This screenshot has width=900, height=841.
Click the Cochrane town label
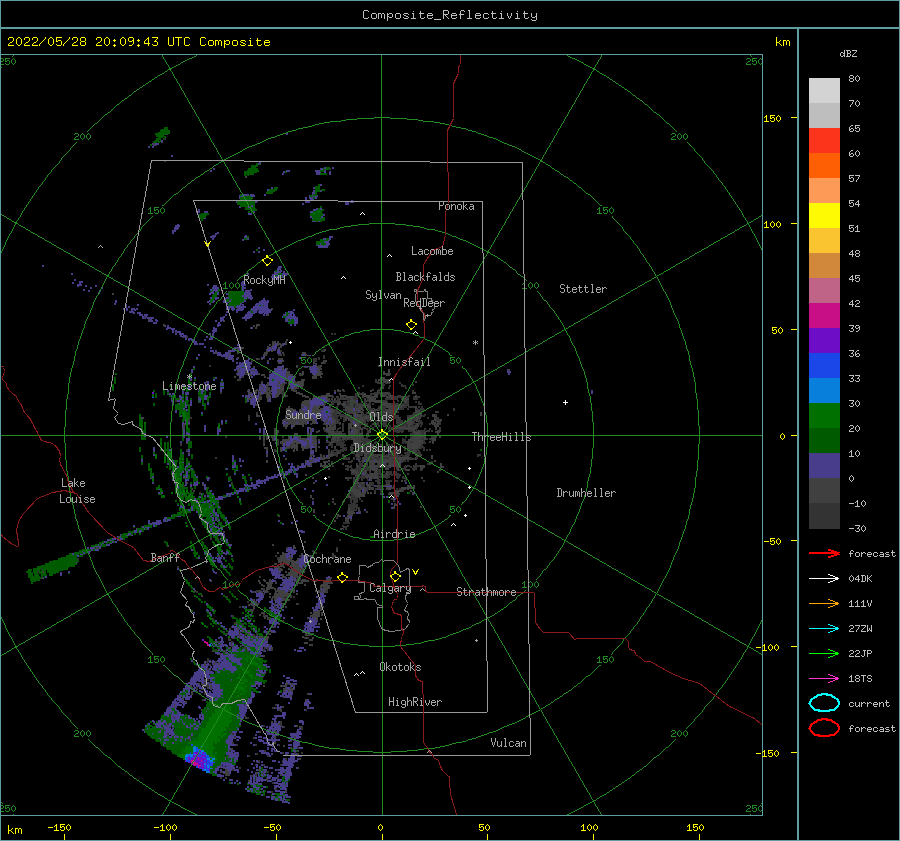click(x=327, y=559)
